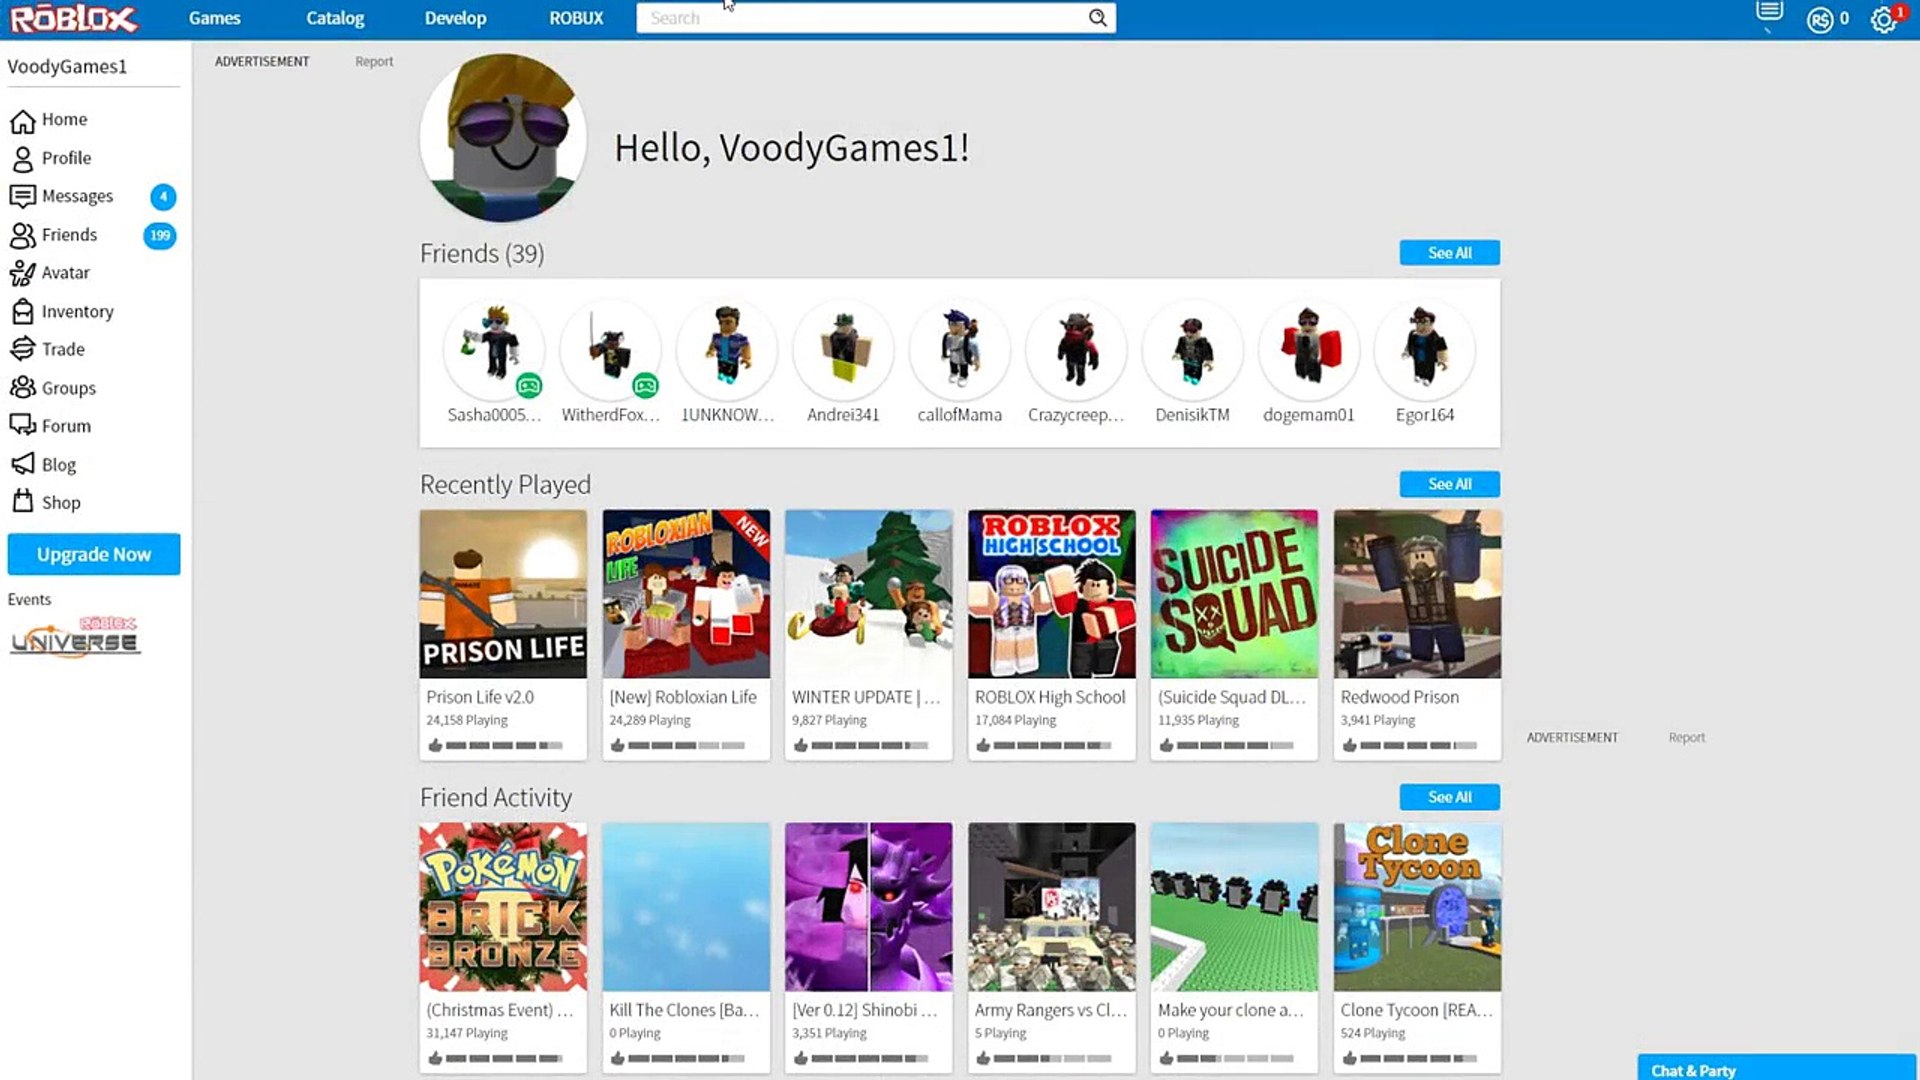Open the Trade icon in the sidebar
The width and height of the screenshot is (1920, 1080).
coord(22,349)
